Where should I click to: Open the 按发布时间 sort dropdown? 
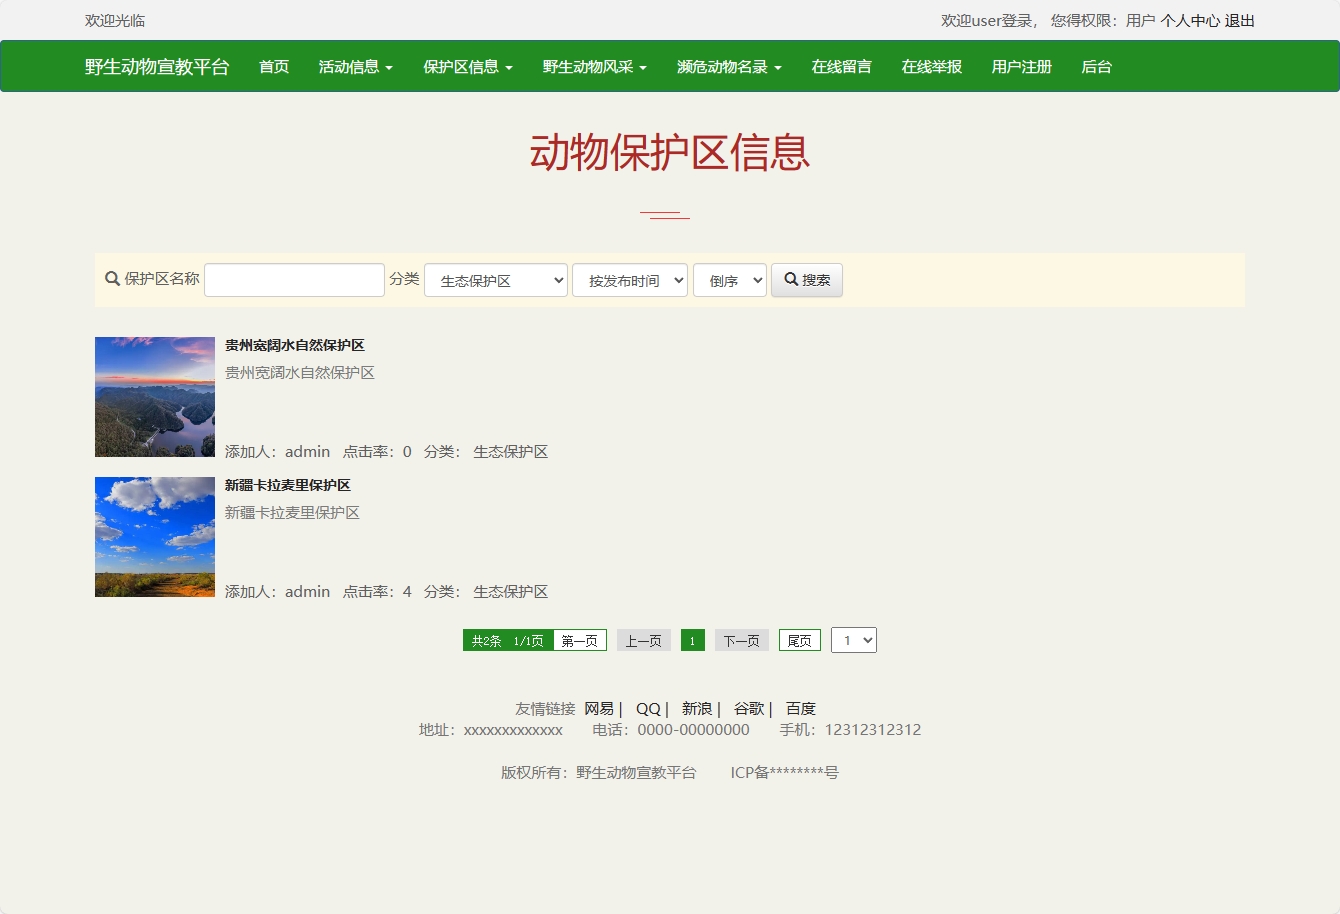pos(629,280)
